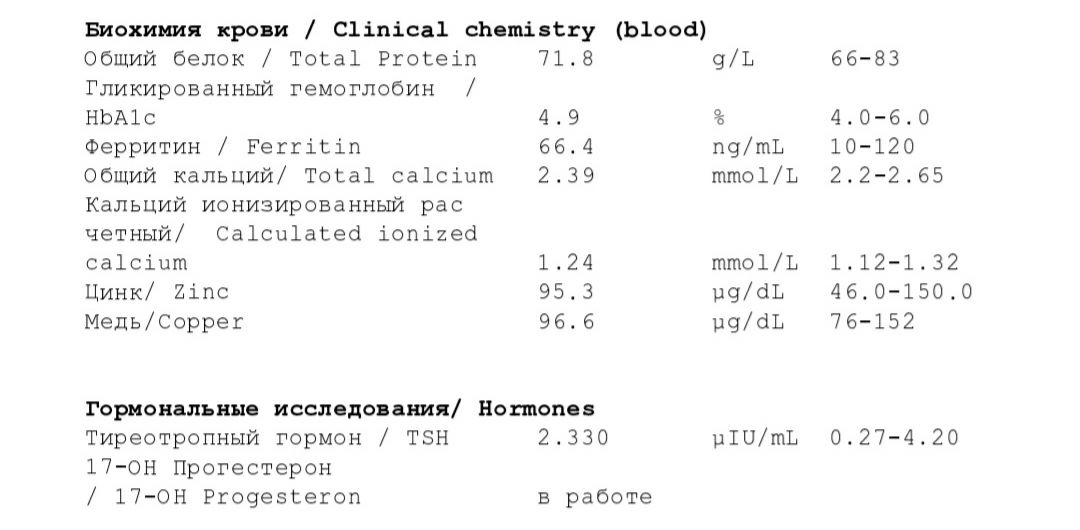This screenshot has width=1080, height=530.
Task: Click the HbA1c result 4.9
Action: point(559,118)
